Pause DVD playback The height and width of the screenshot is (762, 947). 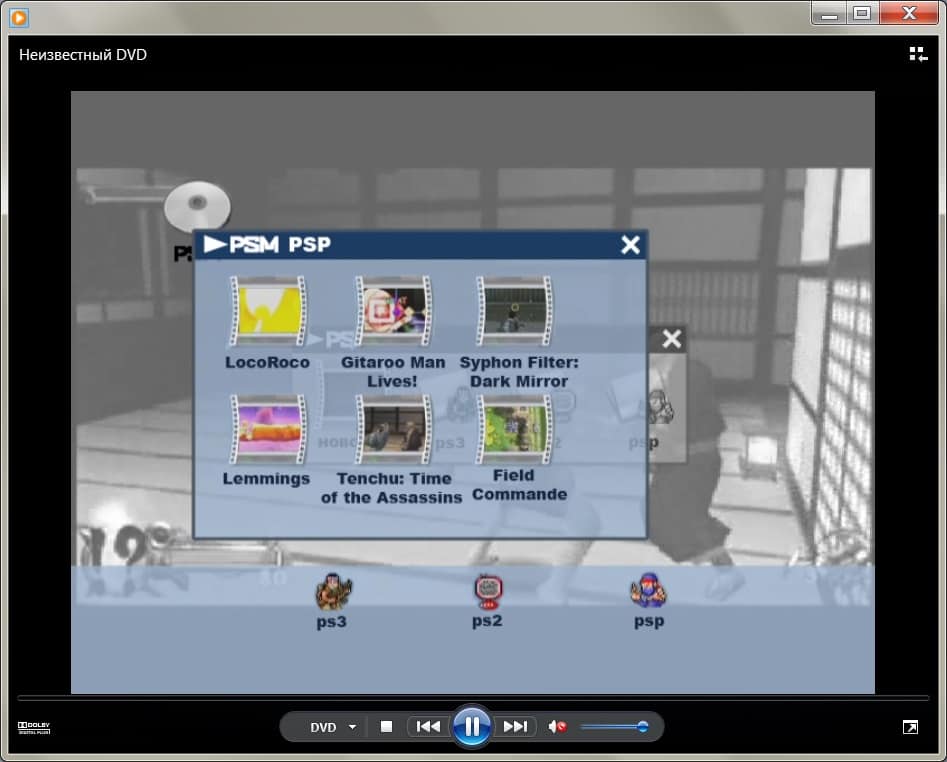click(x=472, y=726)
